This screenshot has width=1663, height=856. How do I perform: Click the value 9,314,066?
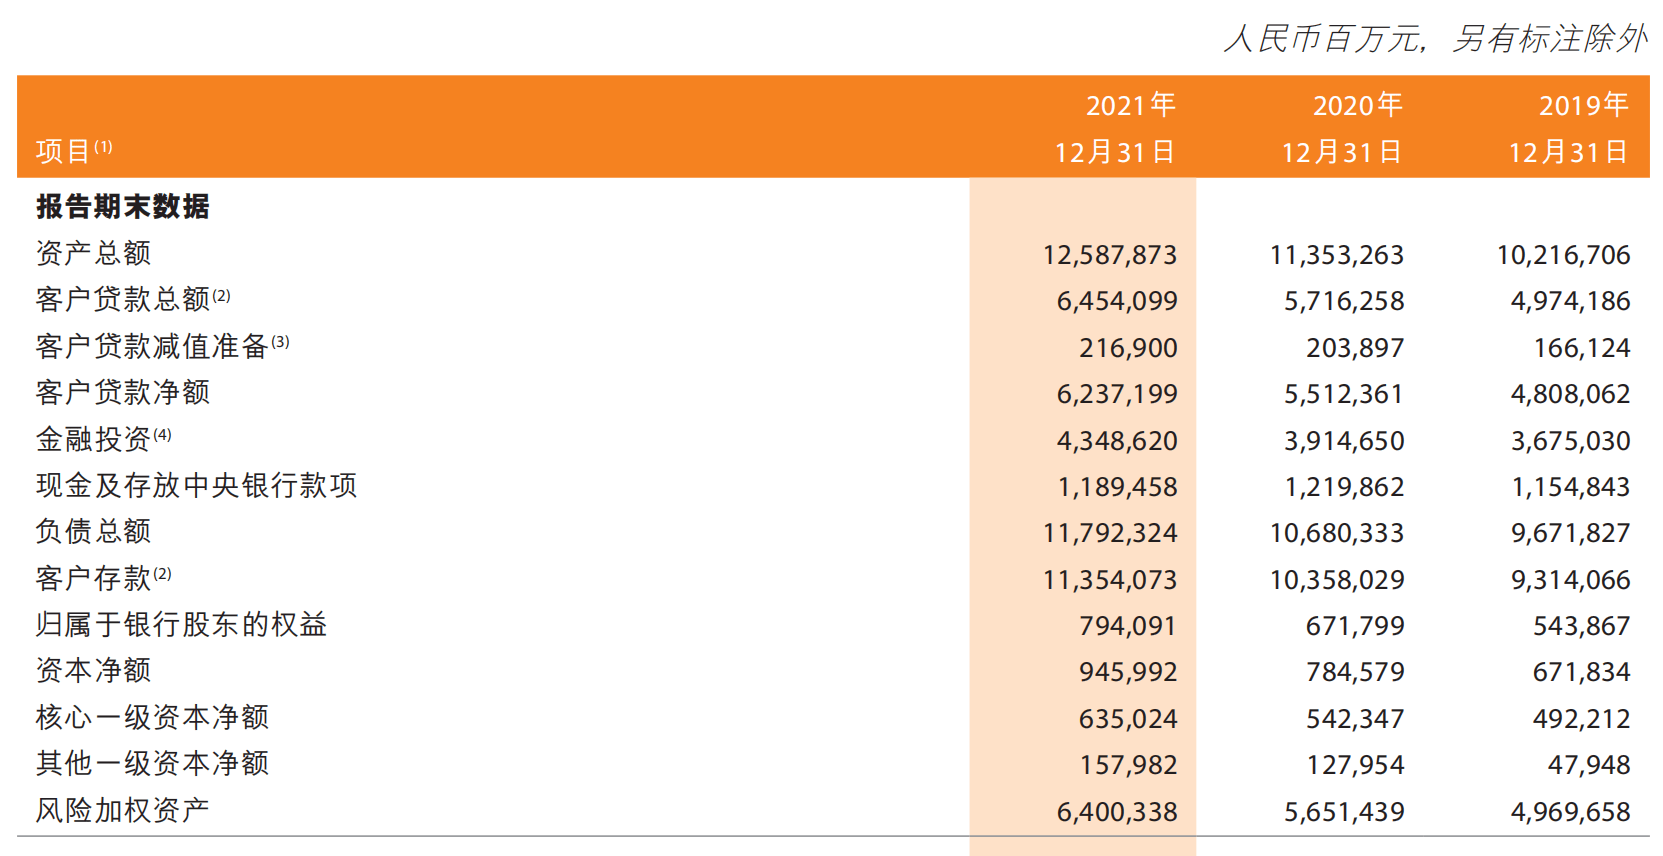(x=1571, y=580)
